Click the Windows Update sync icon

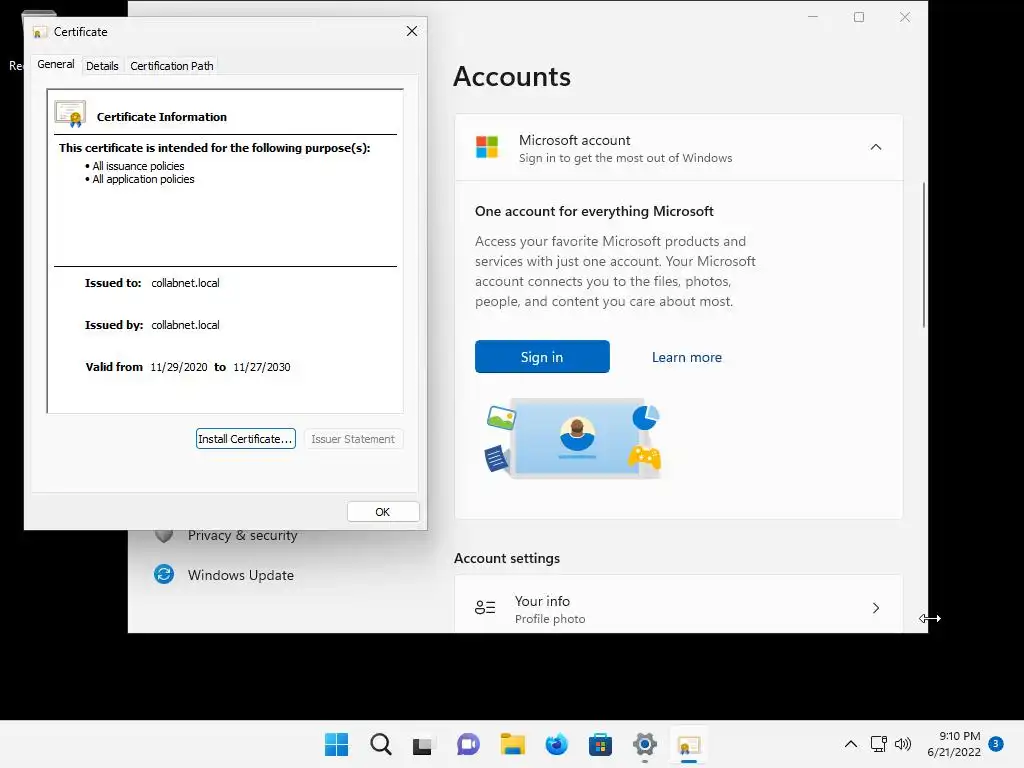click(164, 574)
